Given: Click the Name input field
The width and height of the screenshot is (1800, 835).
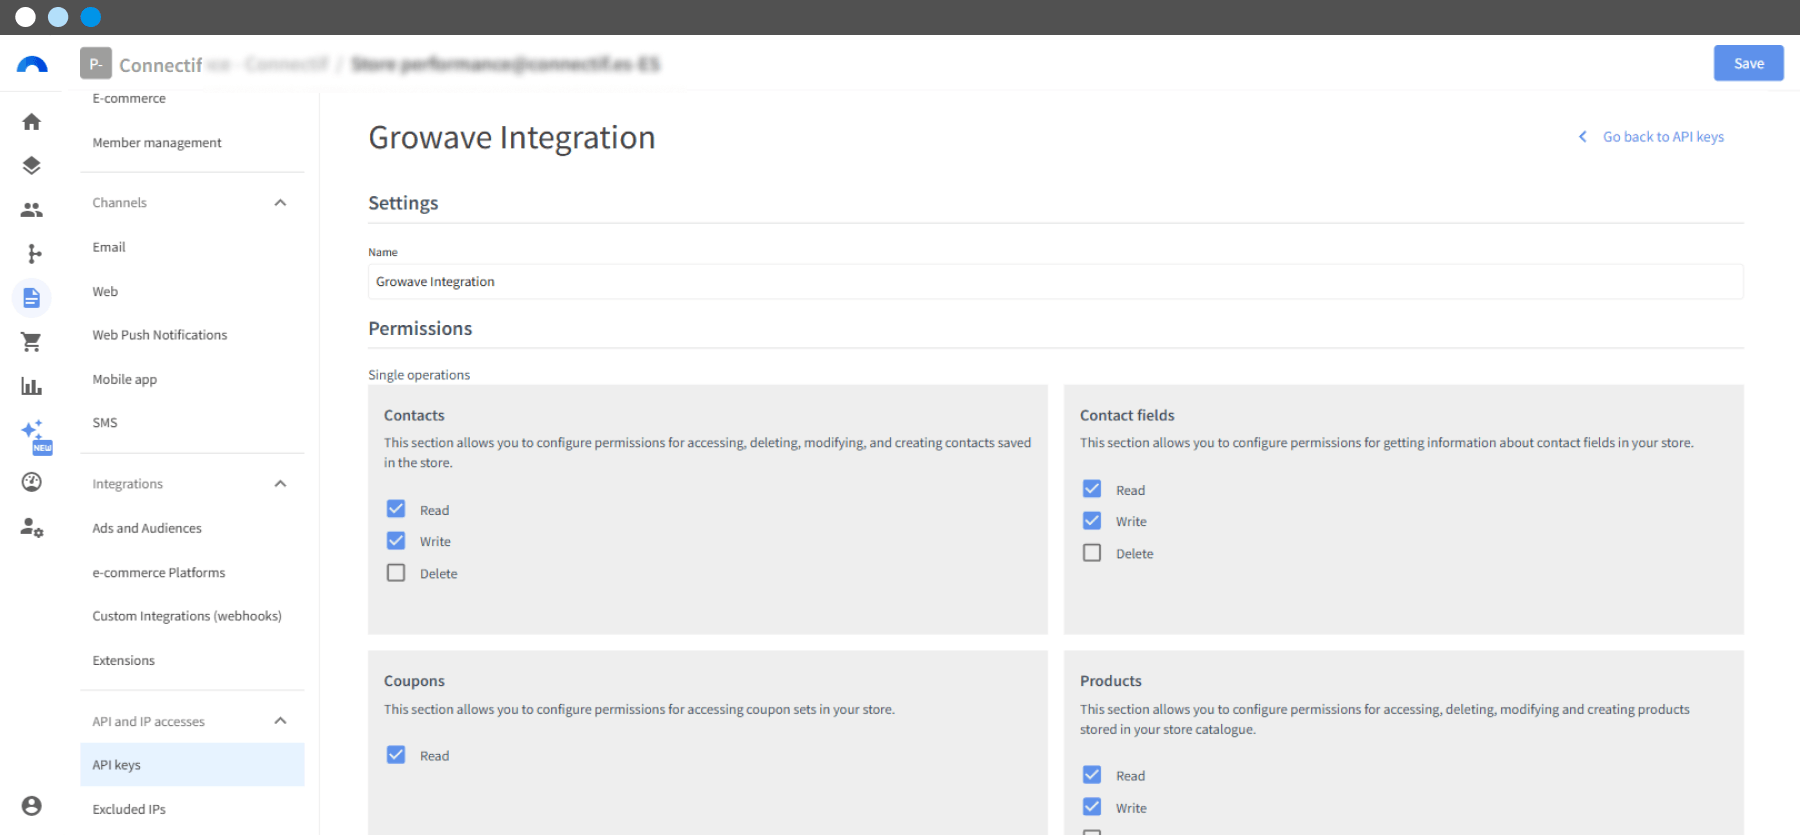Looking at the screenshot, I should [1056, 282].
